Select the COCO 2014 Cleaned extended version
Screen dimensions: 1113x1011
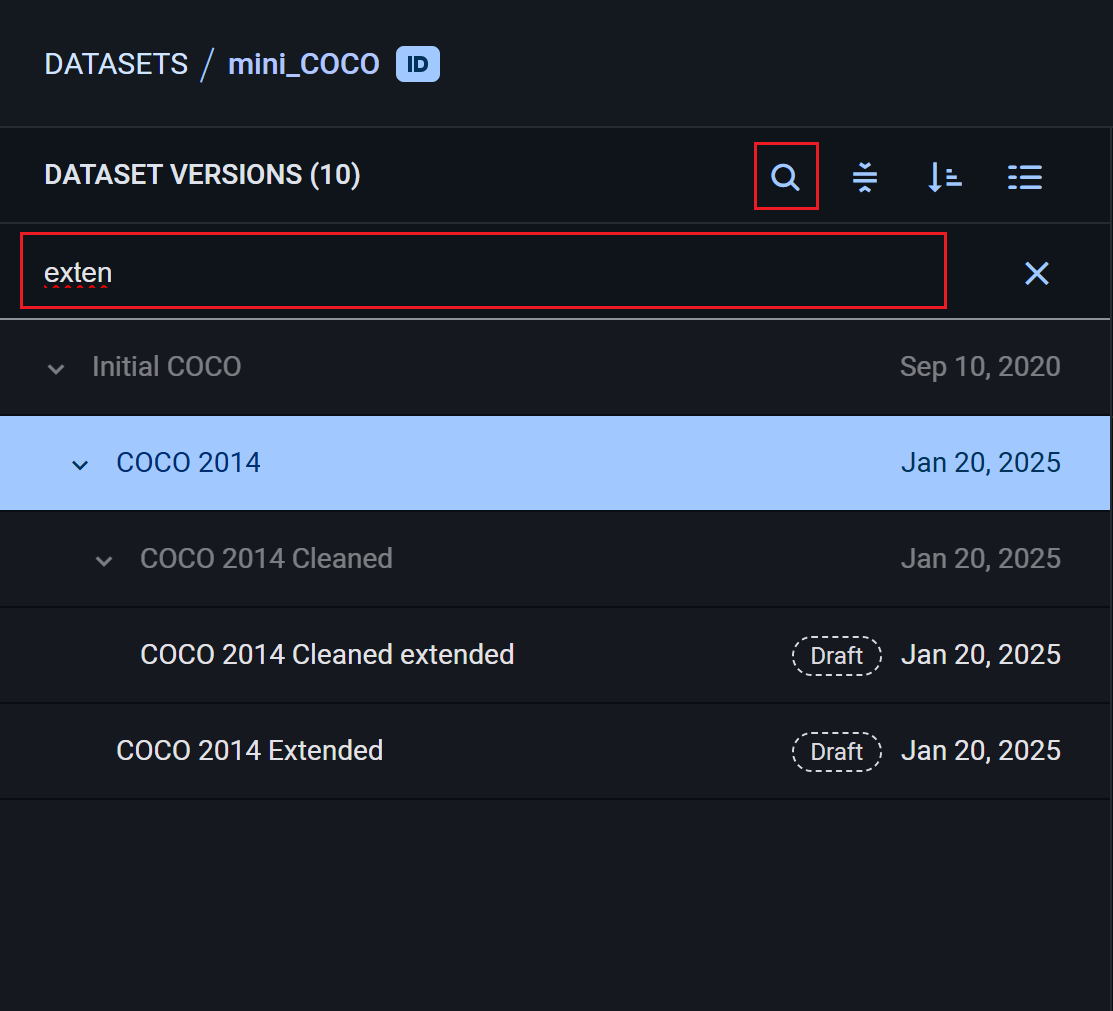[x=327, y=654]
